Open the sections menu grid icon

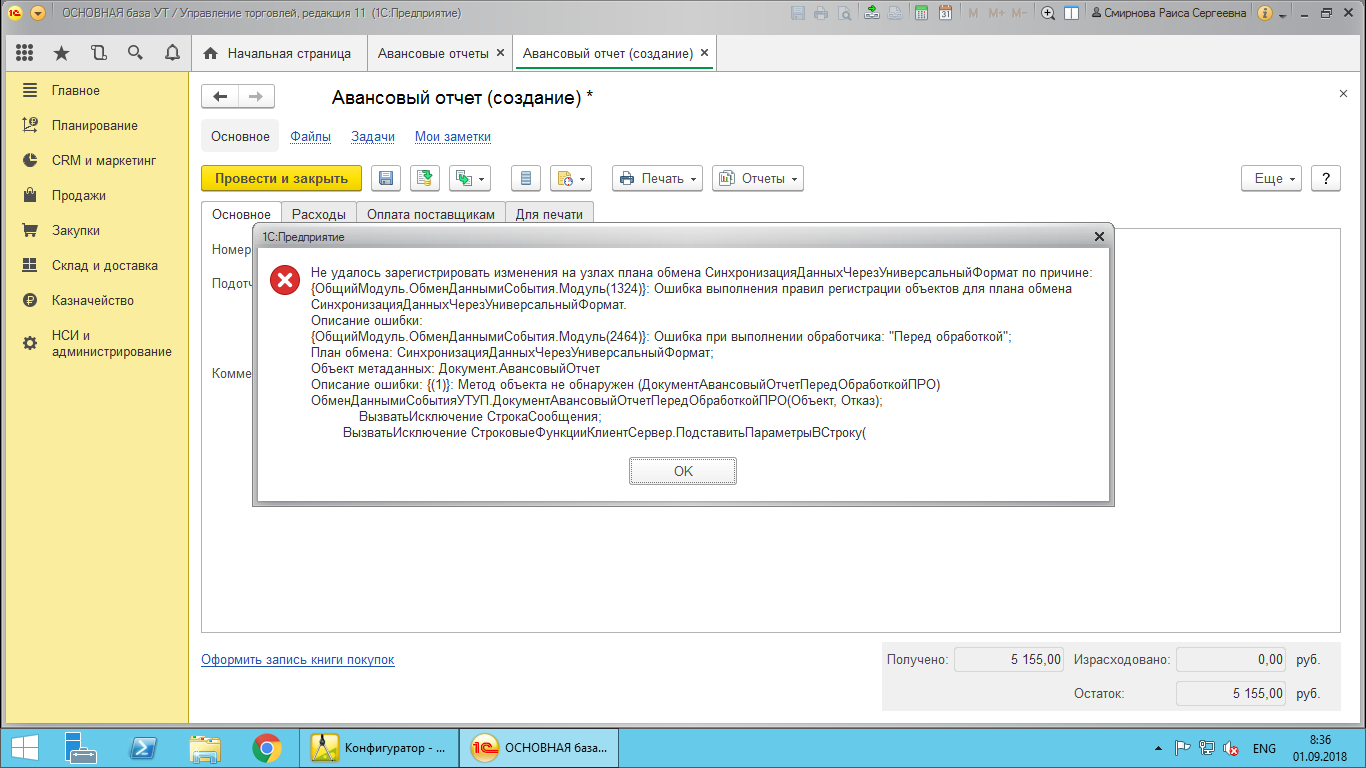[x=25, y=53]
